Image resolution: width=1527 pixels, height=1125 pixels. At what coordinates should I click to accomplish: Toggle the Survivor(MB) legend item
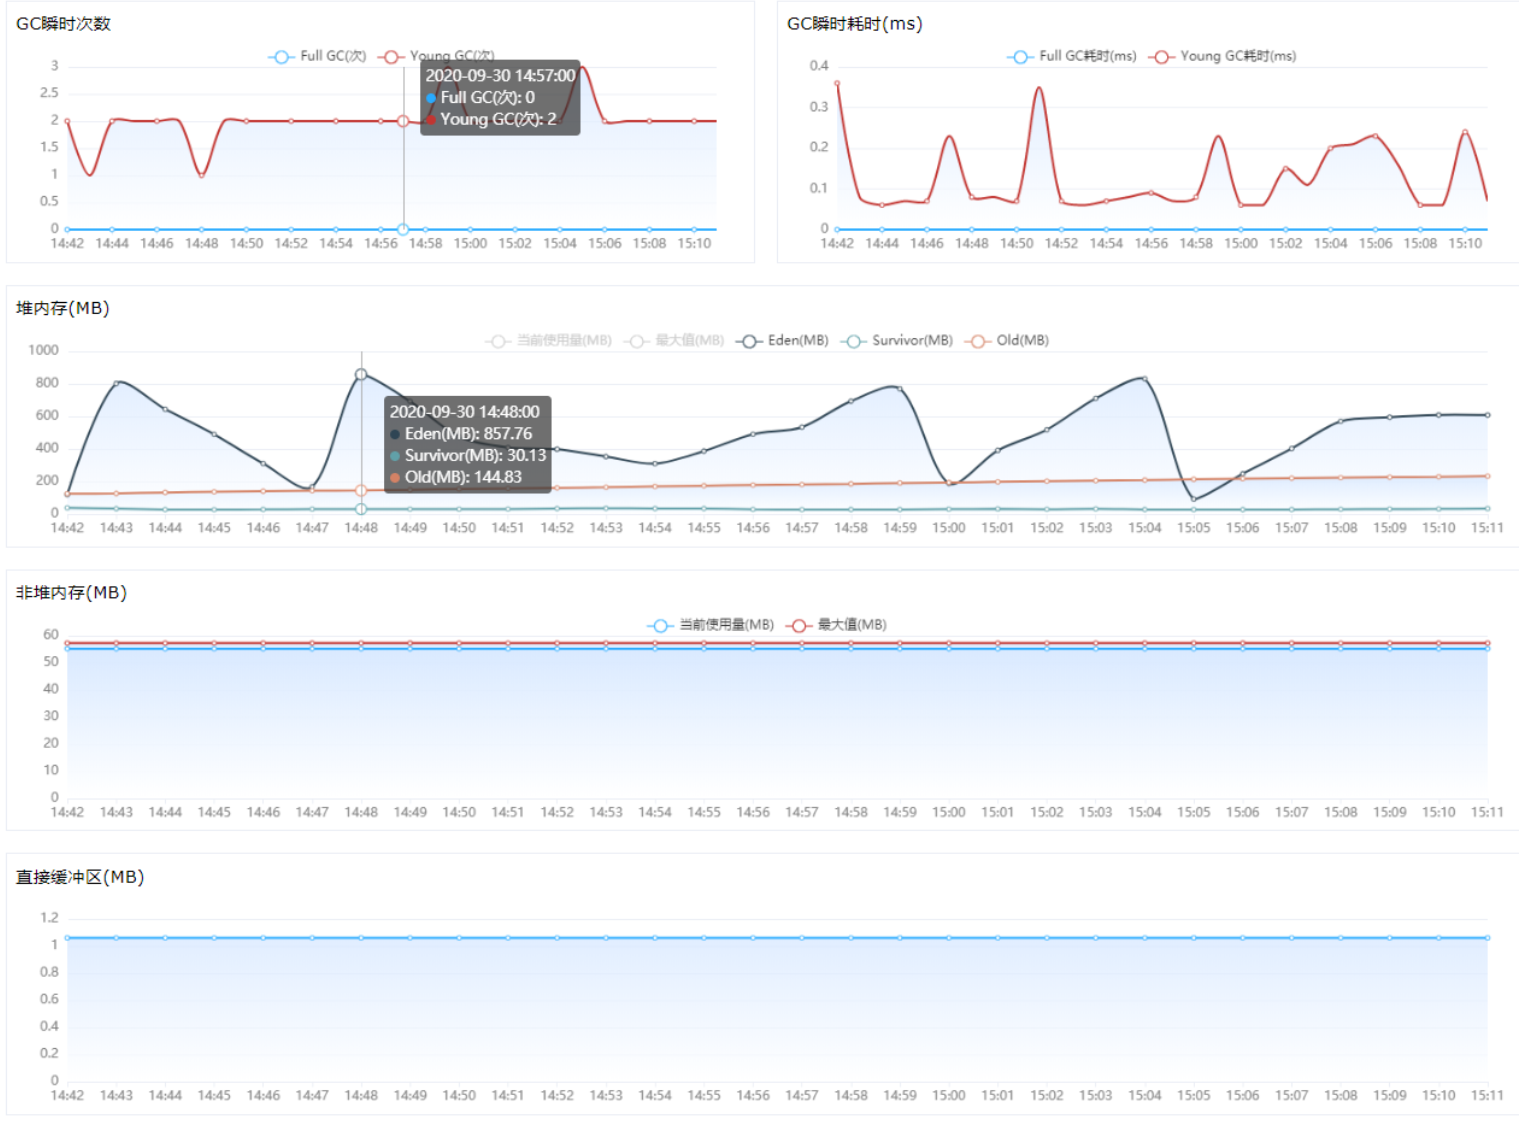[897, 341]
